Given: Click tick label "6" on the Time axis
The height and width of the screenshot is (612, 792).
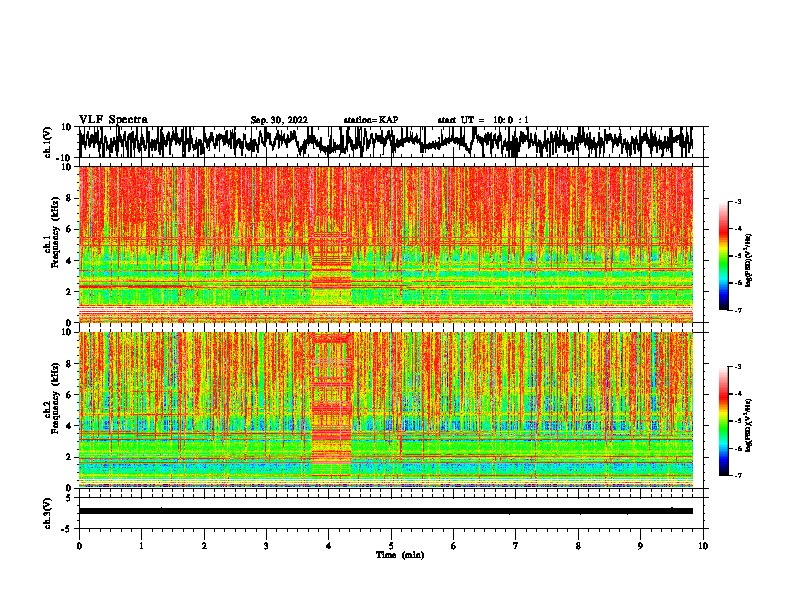Looking at the screenshot, I should [x=454, y=546].
